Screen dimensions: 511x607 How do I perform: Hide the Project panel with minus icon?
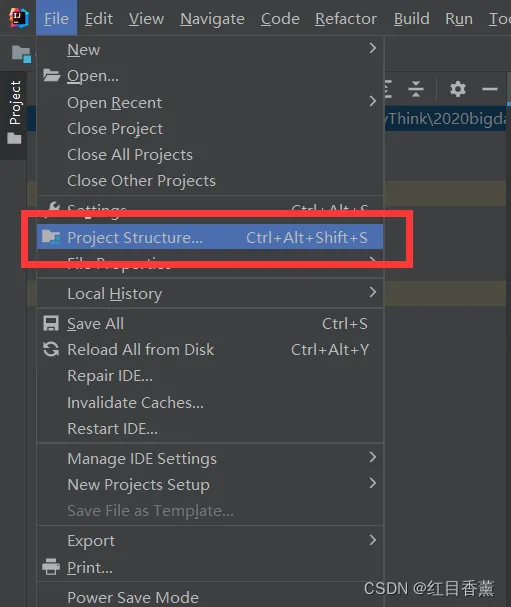[x=490, y=89]
